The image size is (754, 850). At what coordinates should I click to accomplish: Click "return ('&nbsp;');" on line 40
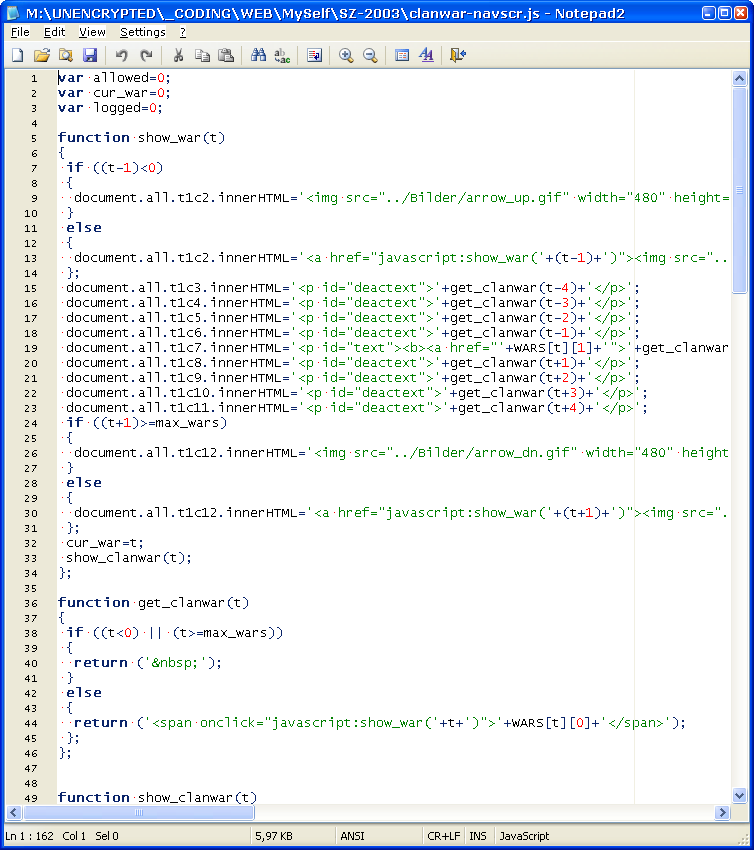coord(148,663)
